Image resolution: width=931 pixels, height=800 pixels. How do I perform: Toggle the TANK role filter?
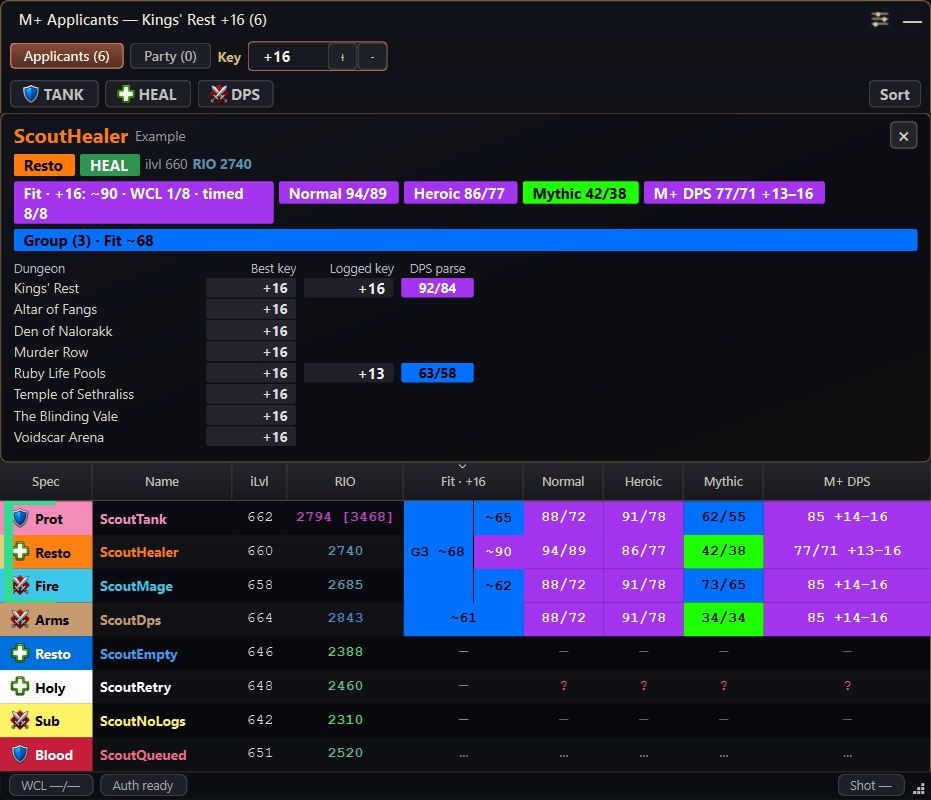click(x=54, y=94)
